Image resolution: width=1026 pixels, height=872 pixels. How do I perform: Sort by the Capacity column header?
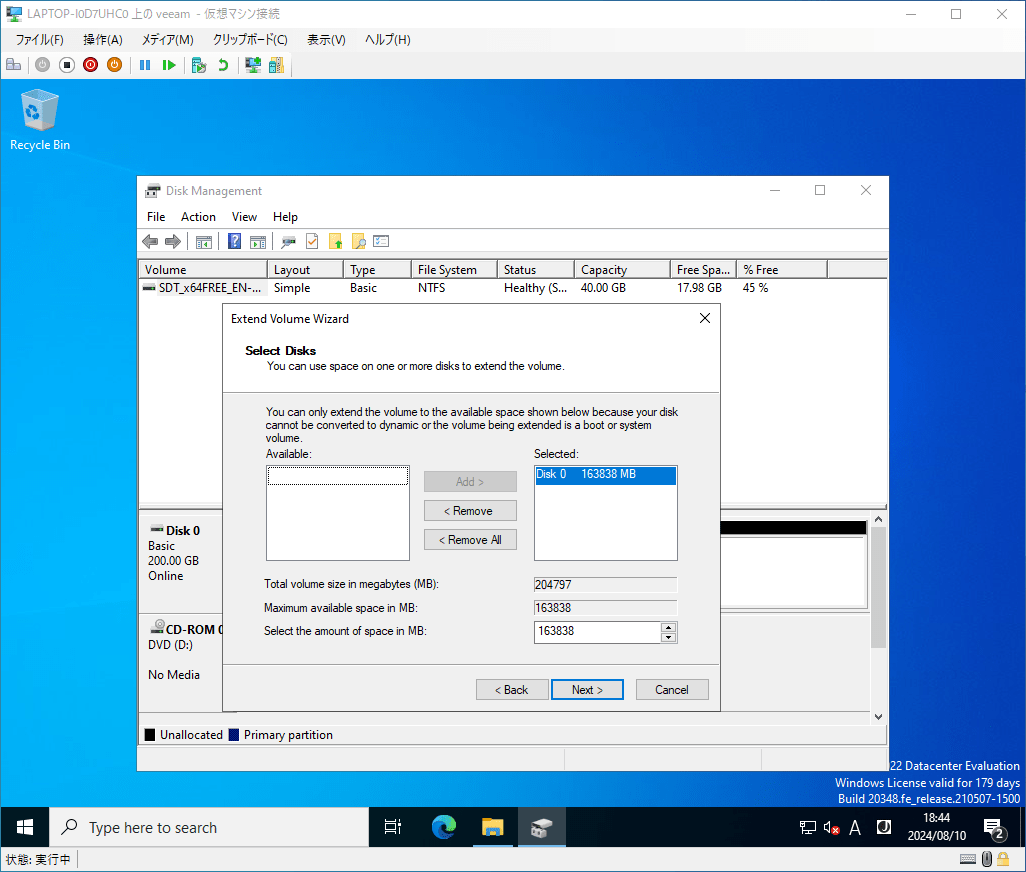tap(622, 270)
